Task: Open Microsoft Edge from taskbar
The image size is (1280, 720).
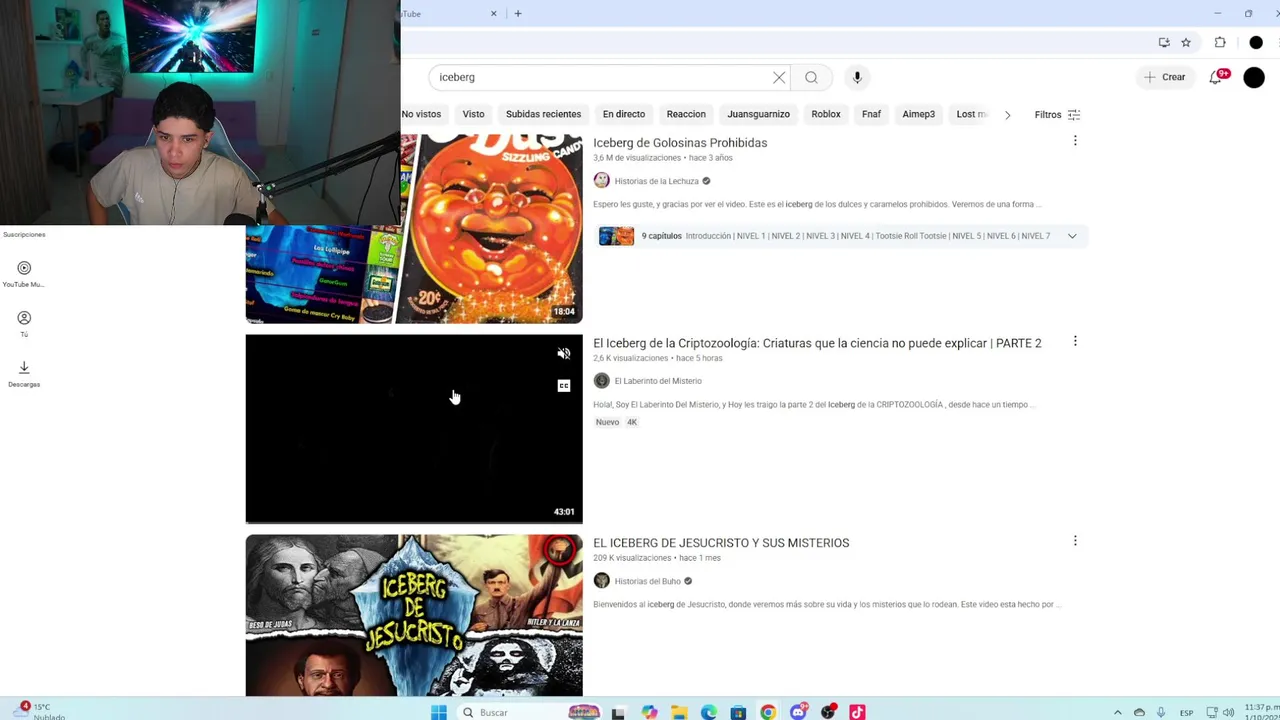Action: (x=709, y=712)
